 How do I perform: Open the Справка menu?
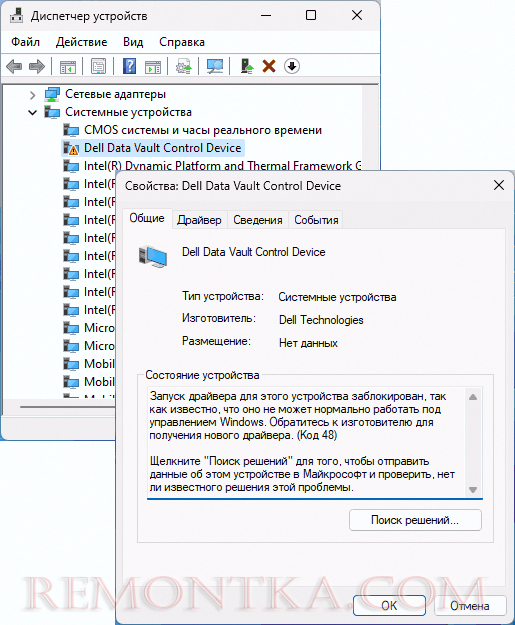point(182,42)
